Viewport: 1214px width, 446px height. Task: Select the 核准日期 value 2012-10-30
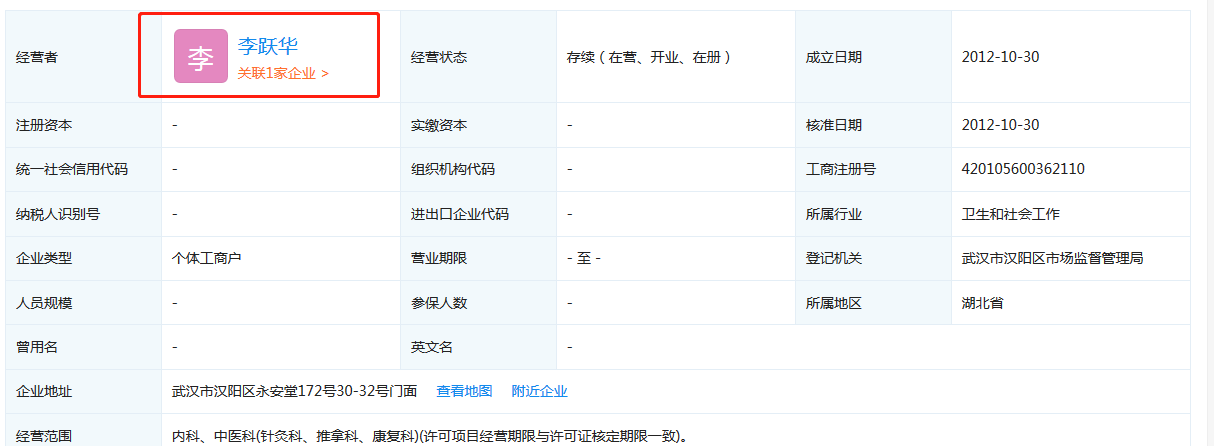pos(1000,125)
